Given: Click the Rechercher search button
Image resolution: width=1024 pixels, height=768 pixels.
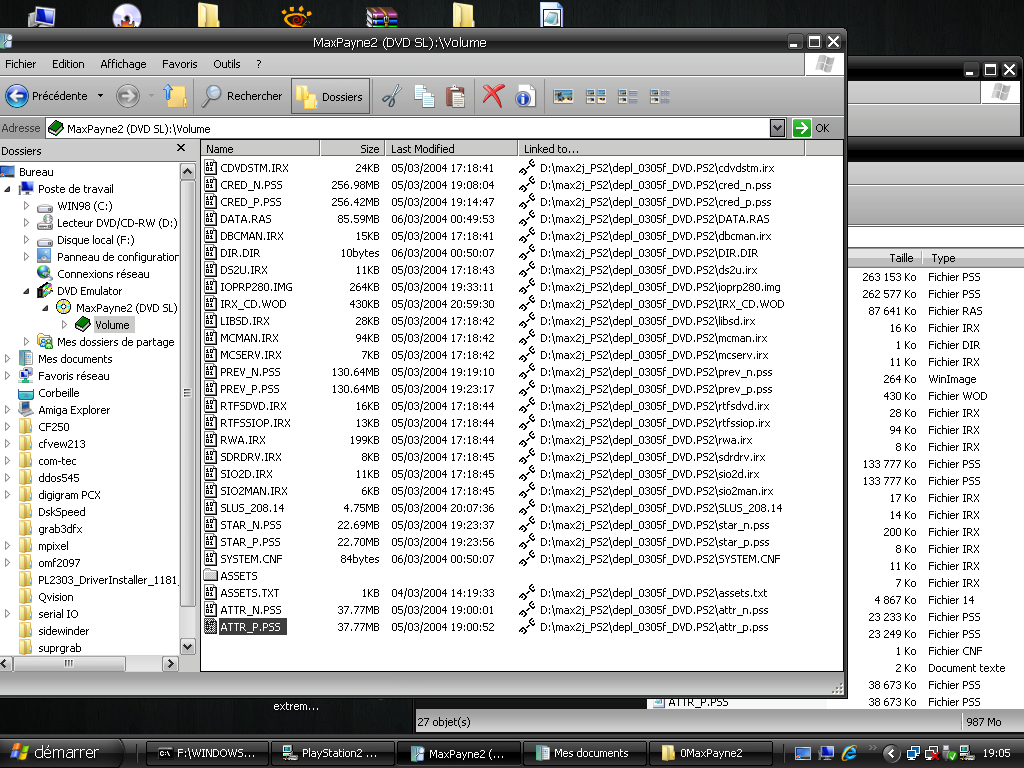Looking at the screenshot, I should (x=242, y=96).
